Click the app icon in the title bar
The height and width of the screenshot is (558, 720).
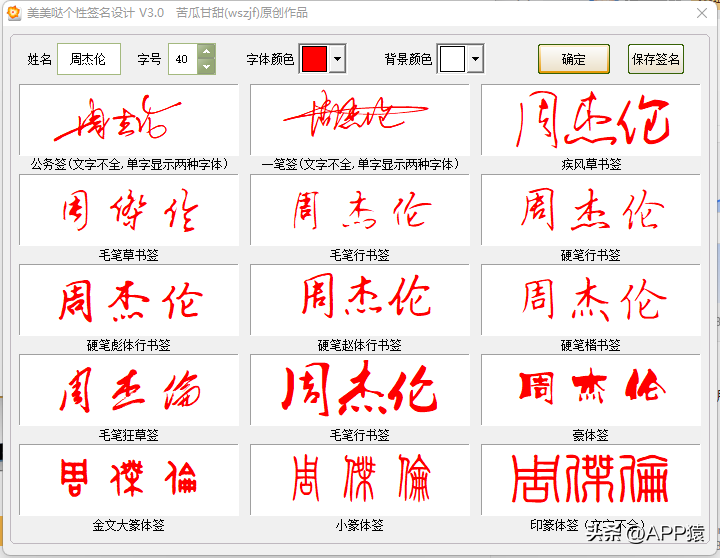[x=14, y=12]
